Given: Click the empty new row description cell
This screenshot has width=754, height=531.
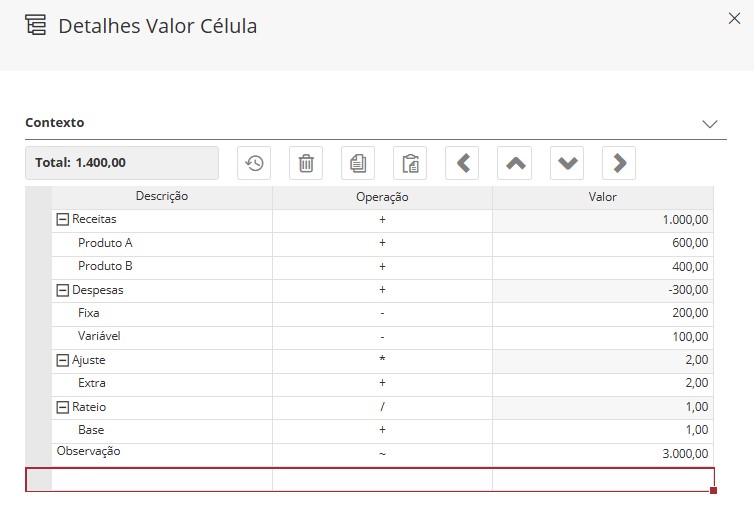Looking at the screenshot, I should click(162, 480).
